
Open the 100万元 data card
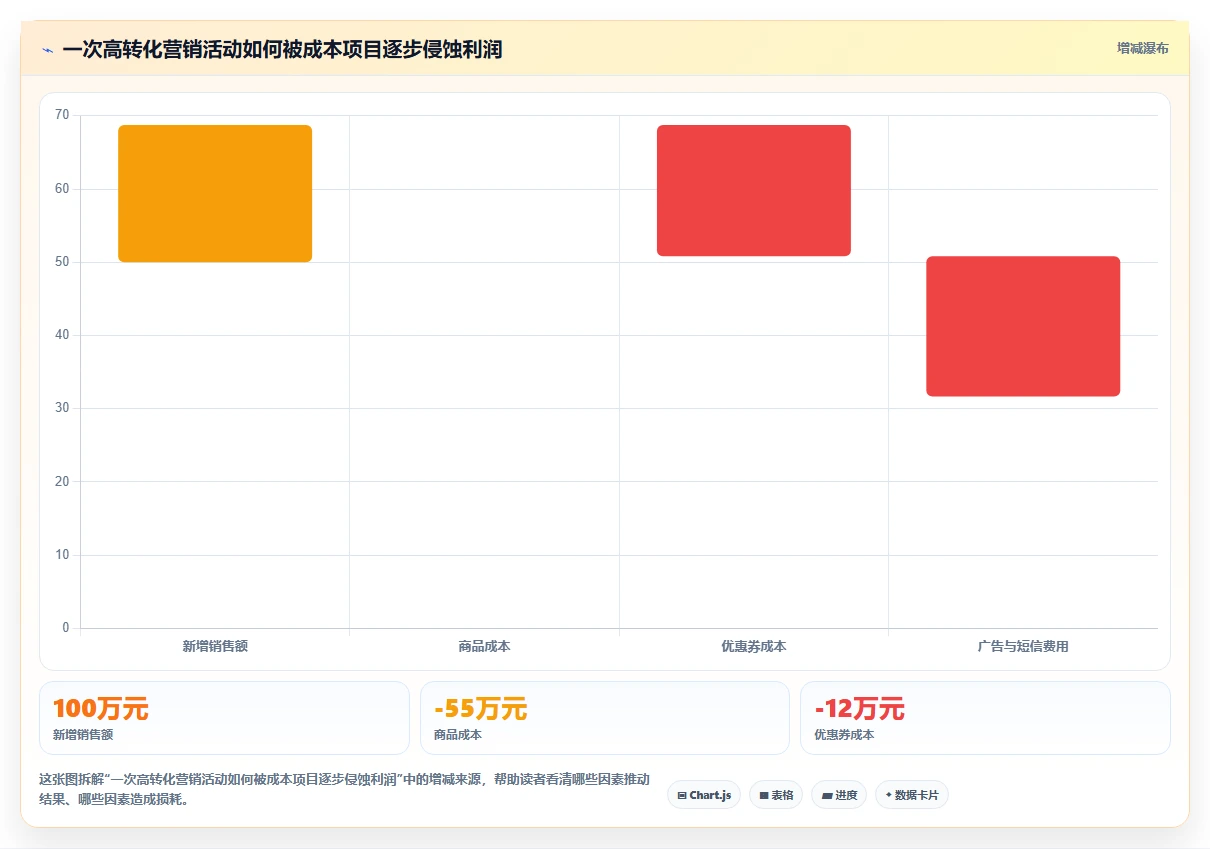(224, 718)
